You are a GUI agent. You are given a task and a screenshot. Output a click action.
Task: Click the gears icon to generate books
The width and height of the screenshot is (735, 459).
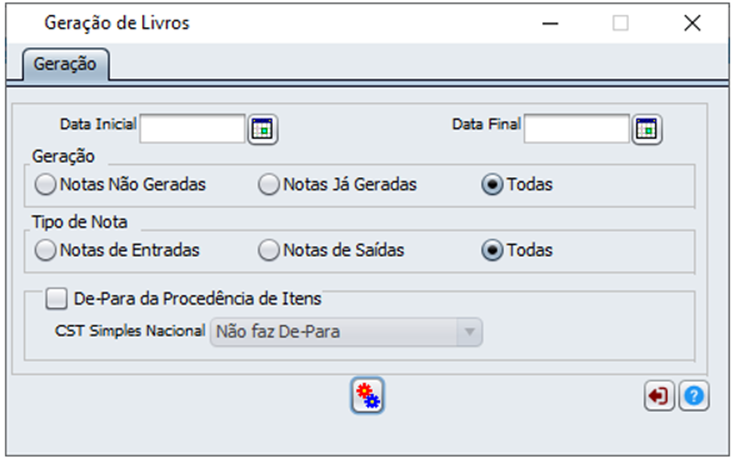368,396
